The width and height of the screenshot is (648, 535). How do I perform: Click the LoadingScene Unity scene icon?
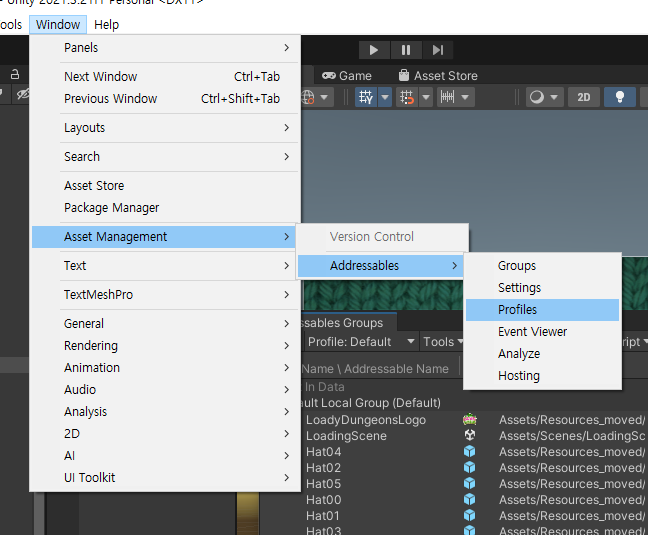click(469, 435)
